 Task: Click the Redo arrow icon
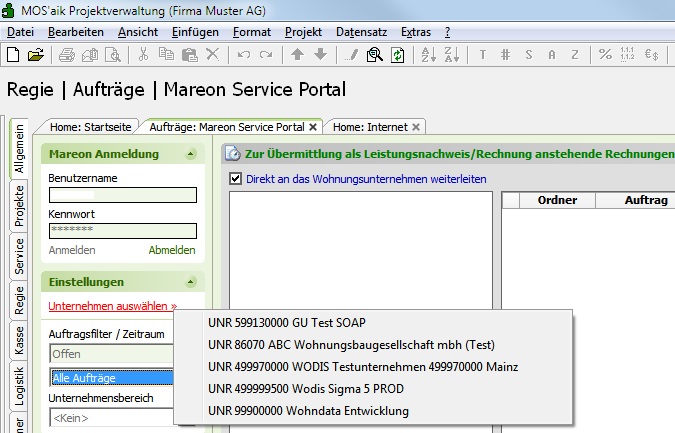point(266,55)
